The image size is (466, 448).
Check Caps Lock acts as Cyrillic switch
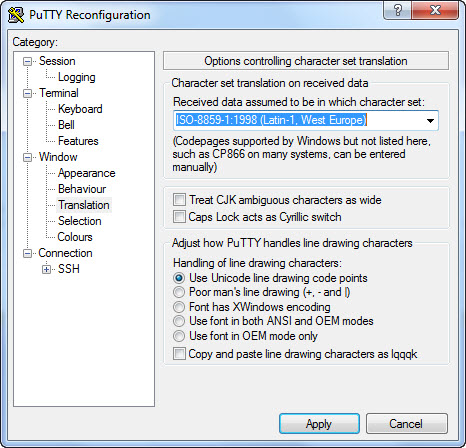179,217
